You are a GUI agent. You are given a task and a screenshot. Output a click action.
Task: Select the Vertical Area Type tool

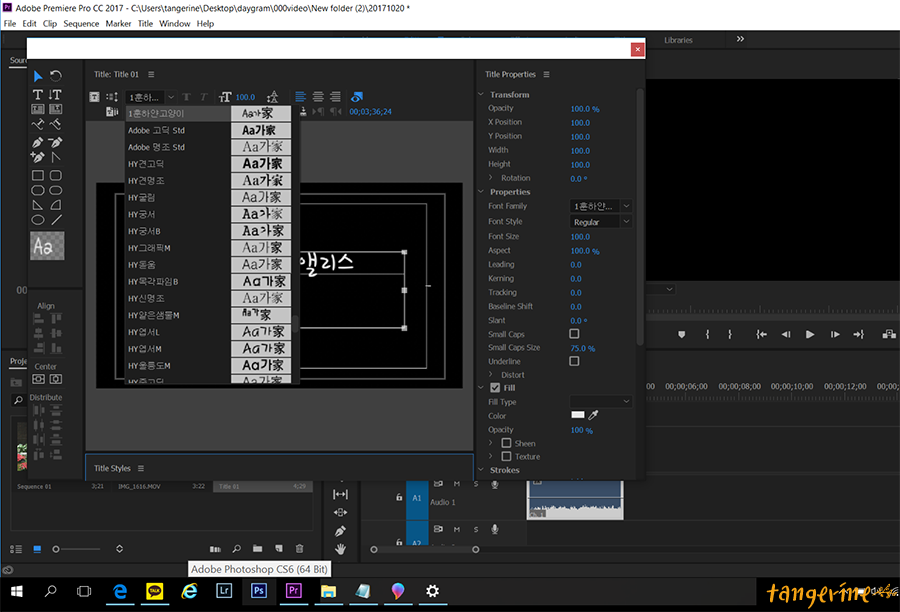point(56,109)
